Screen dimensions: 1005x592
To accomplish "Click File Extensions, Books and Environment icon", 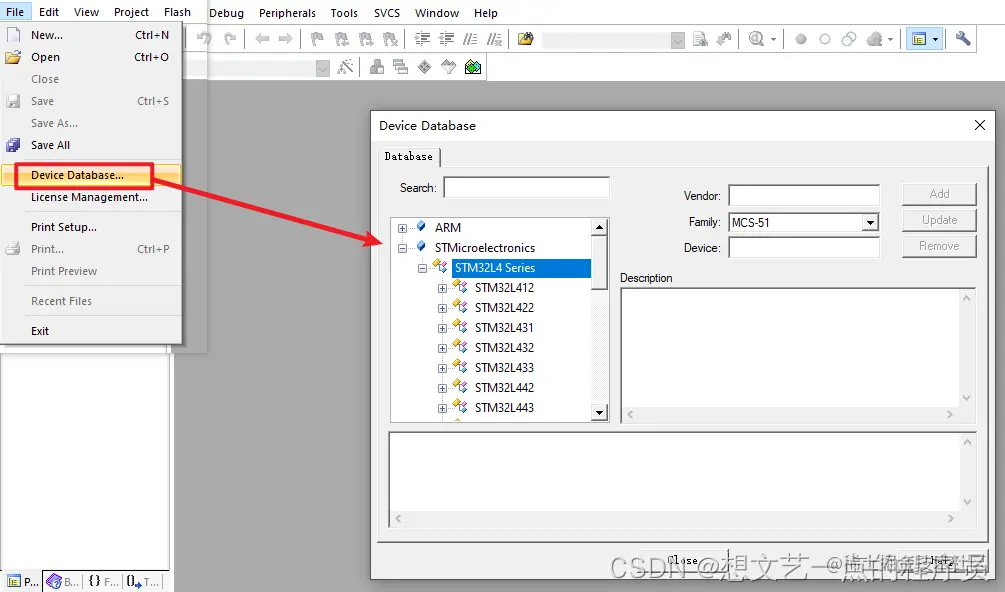I will [377, 67].
